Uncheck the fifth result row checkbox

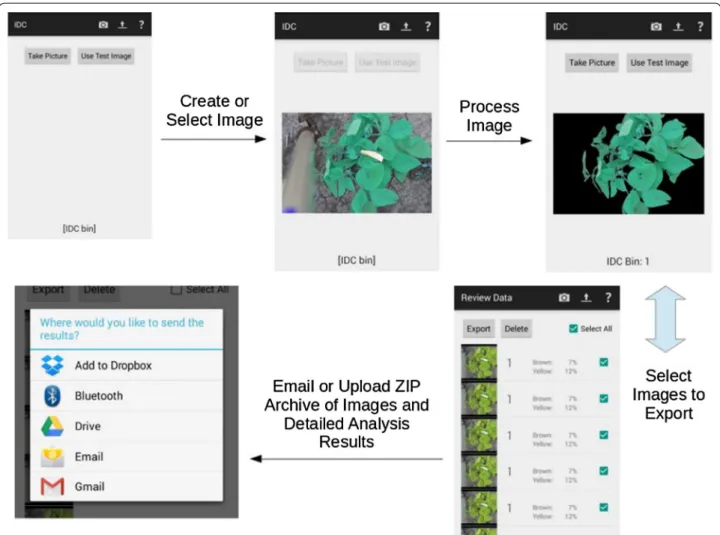[x=604, y=507]
